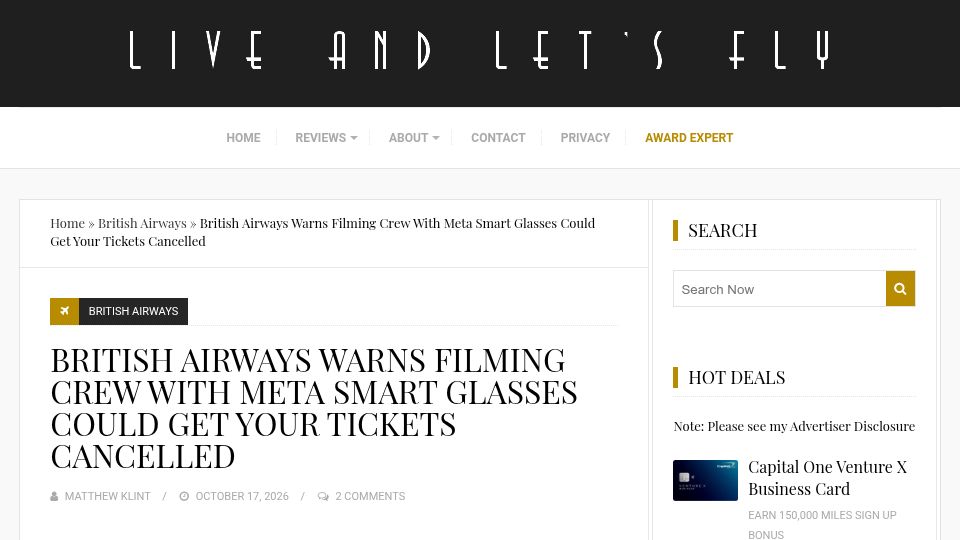Click the Earn 150,000 miles bonus text
This screenshot has width=960, height=540.
[822, 525]
